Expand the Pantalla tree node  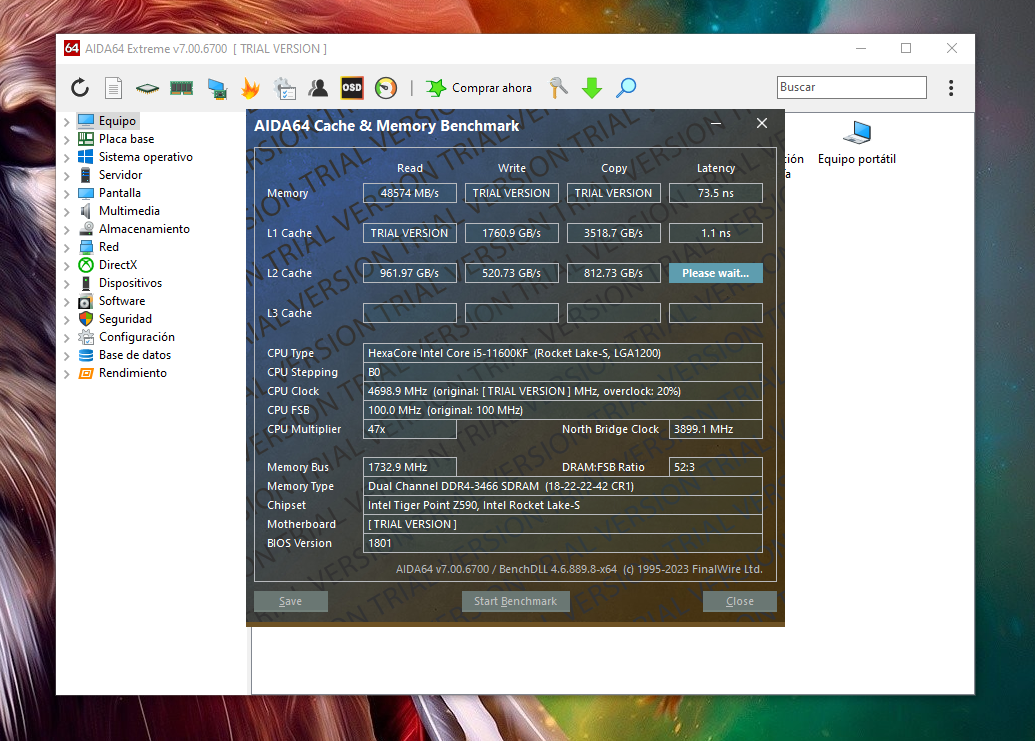tap(67, 193)
